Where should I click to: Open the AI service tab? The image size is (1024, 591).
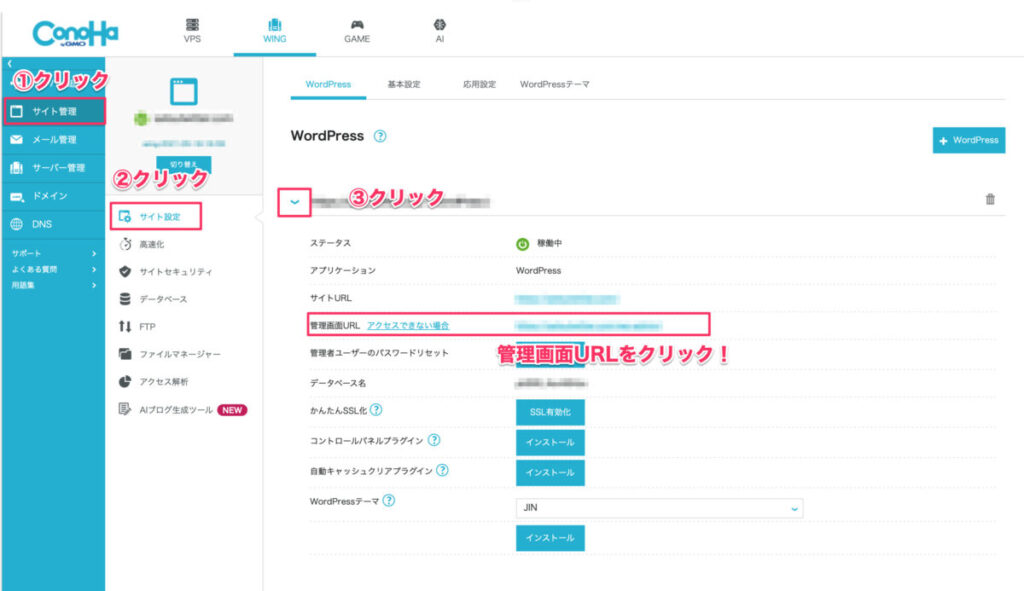pos(440,31)
